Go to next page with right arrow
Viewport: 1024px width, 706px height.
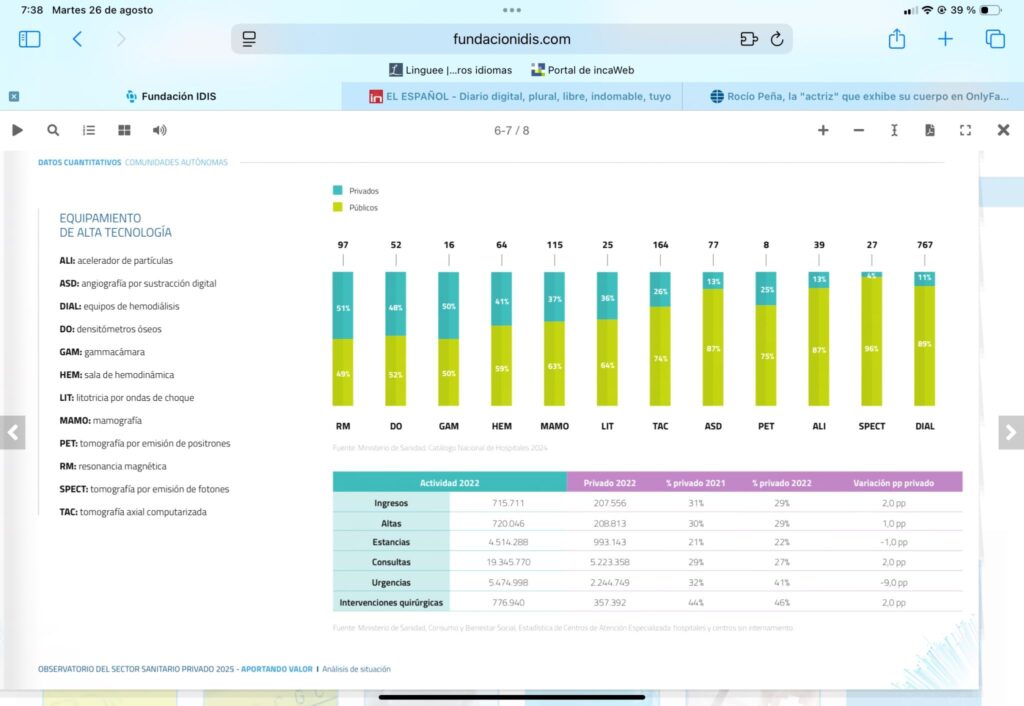click(x=1010, y=433)
